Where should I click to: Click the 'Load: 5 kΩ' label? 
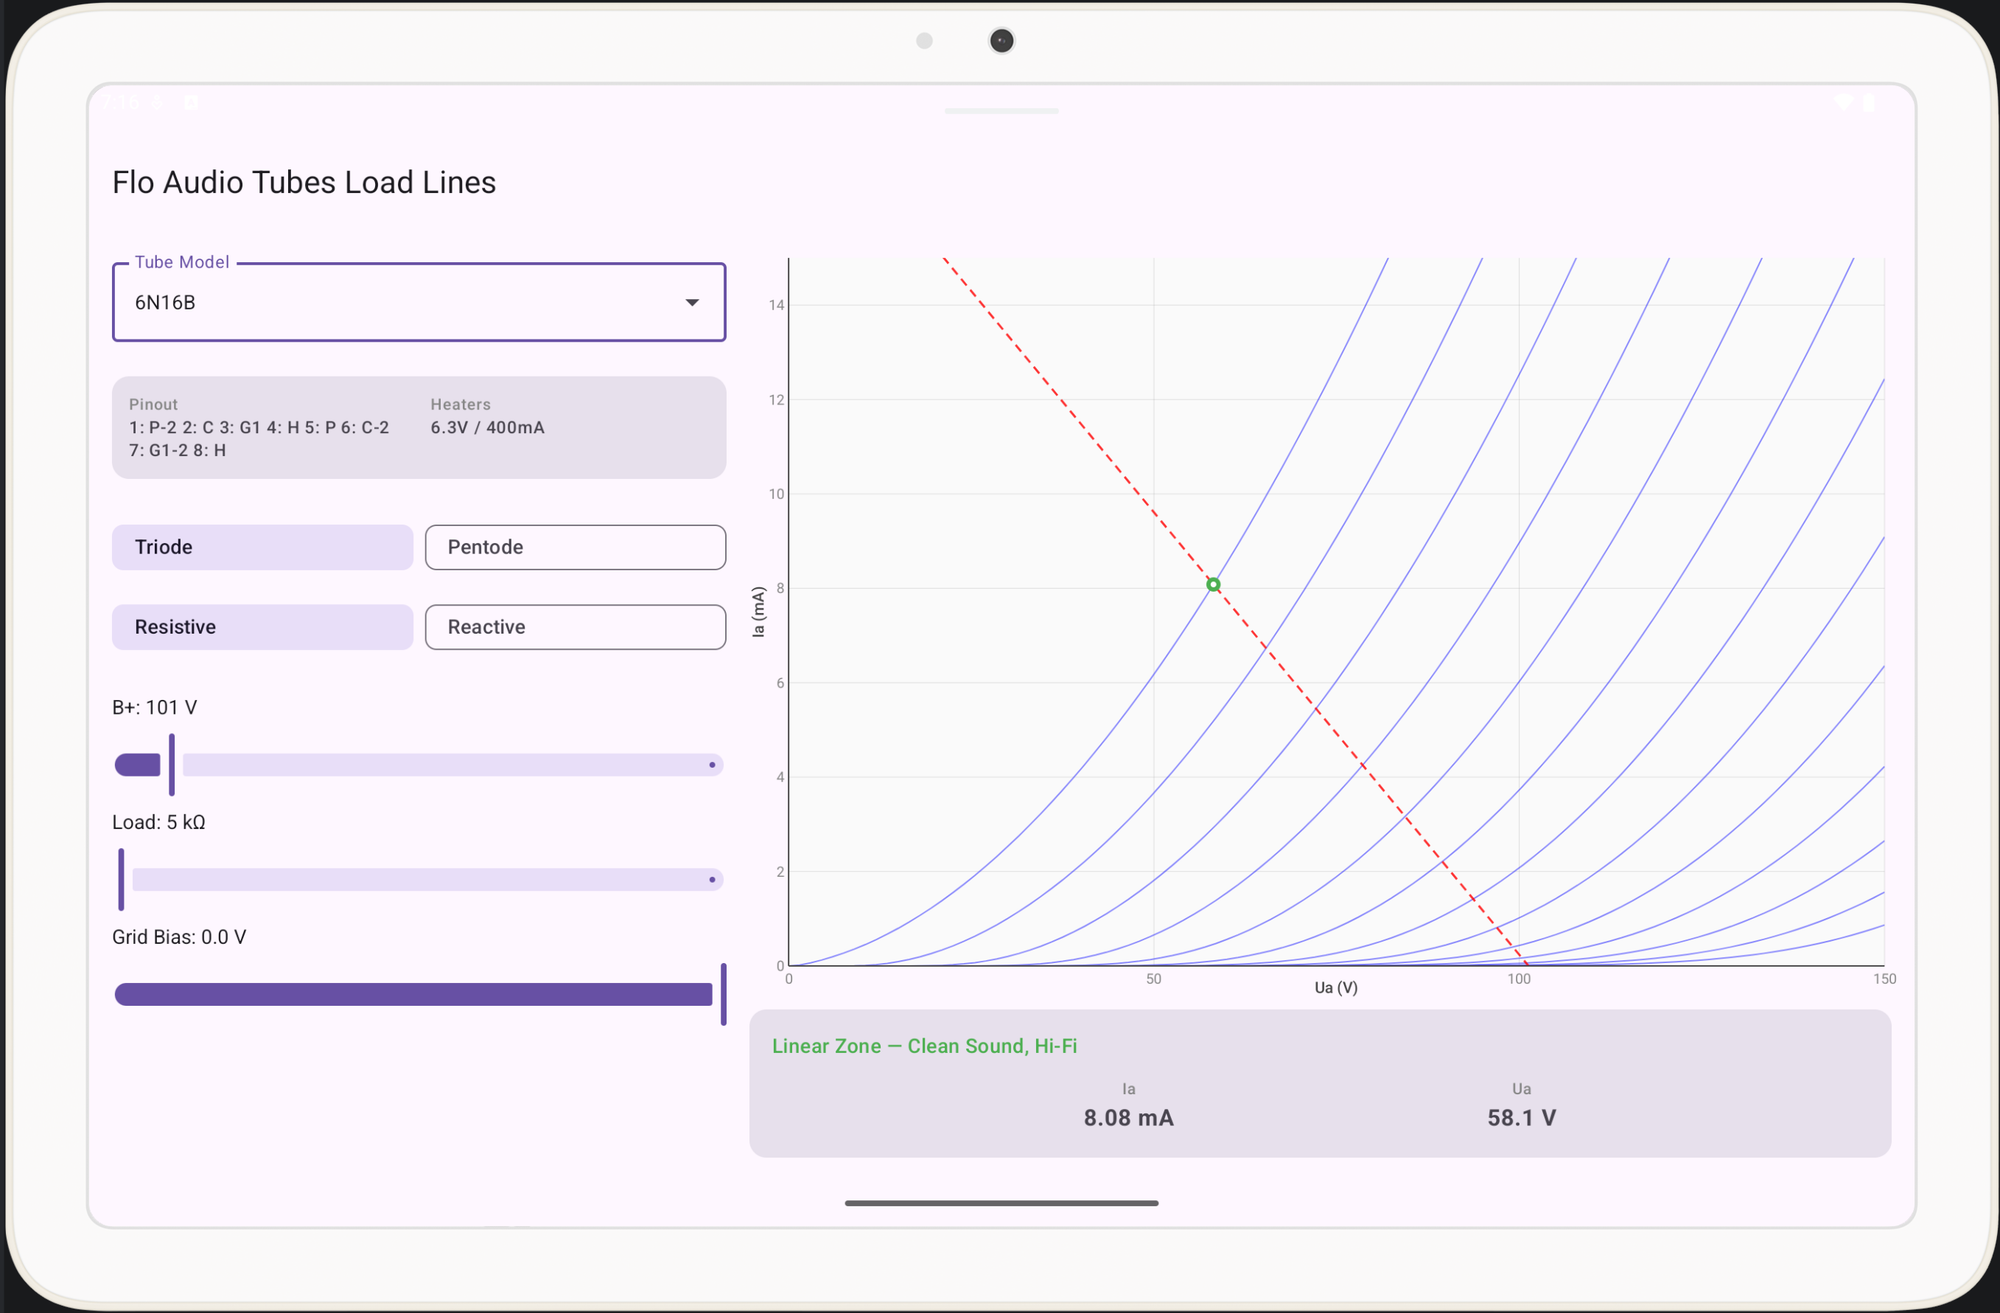click(x=159, y=822)
